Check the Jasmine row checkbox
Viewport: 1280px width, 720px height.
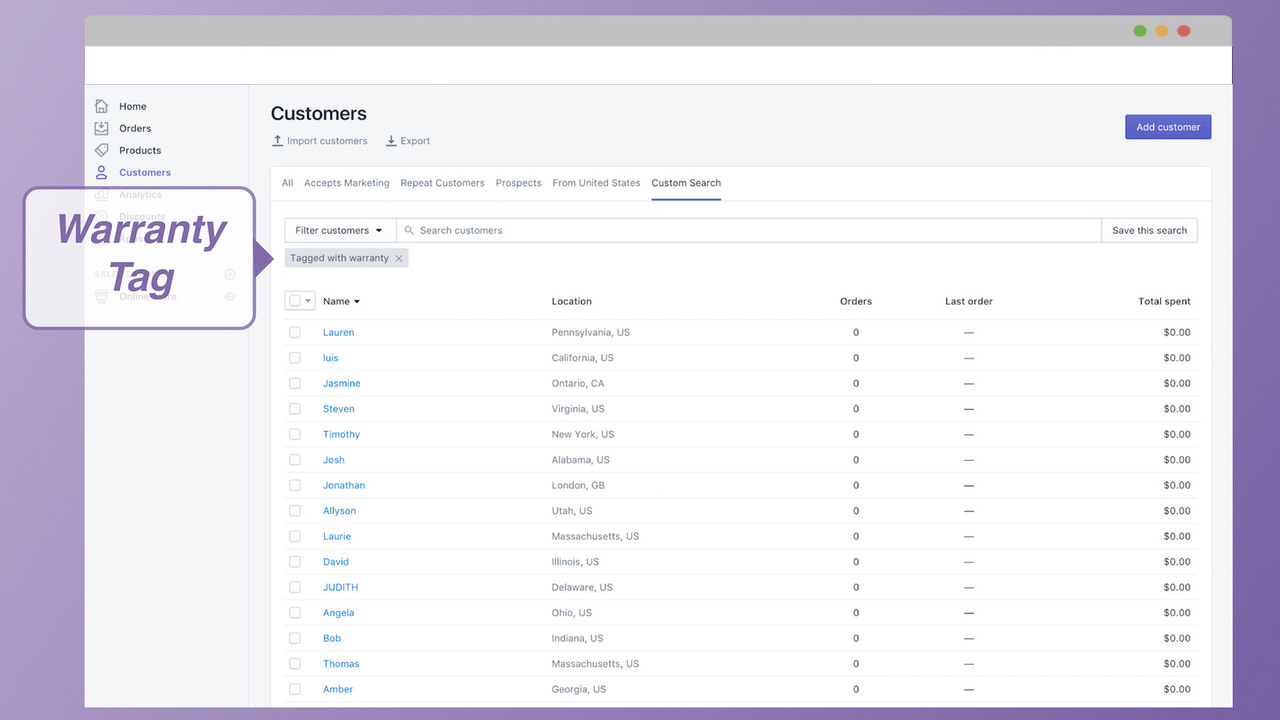point(295,383)
